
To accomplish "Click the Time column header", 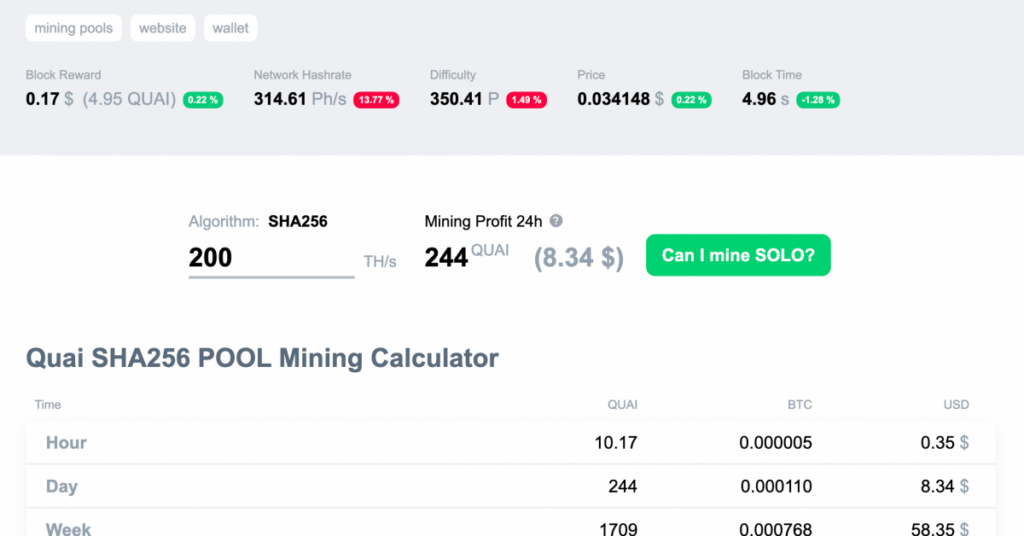I will point(48,405).
